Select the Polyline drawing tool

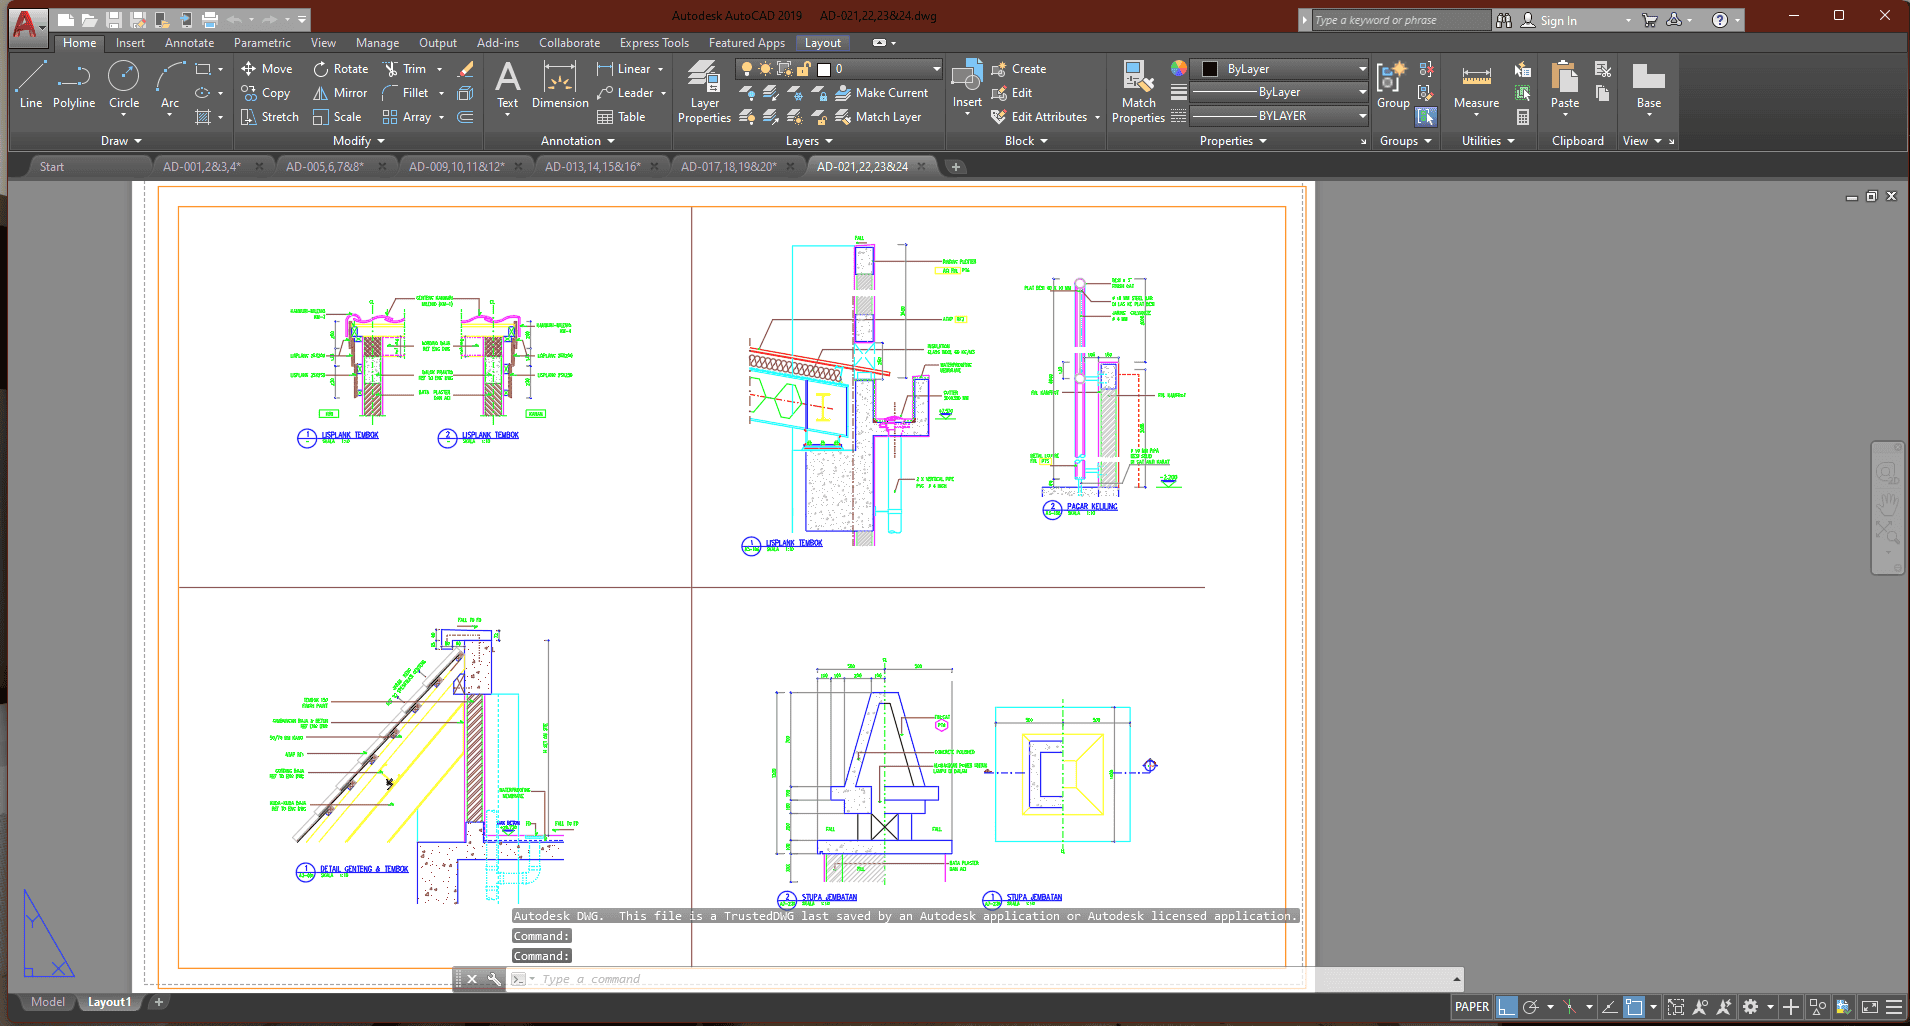(74, 86)
